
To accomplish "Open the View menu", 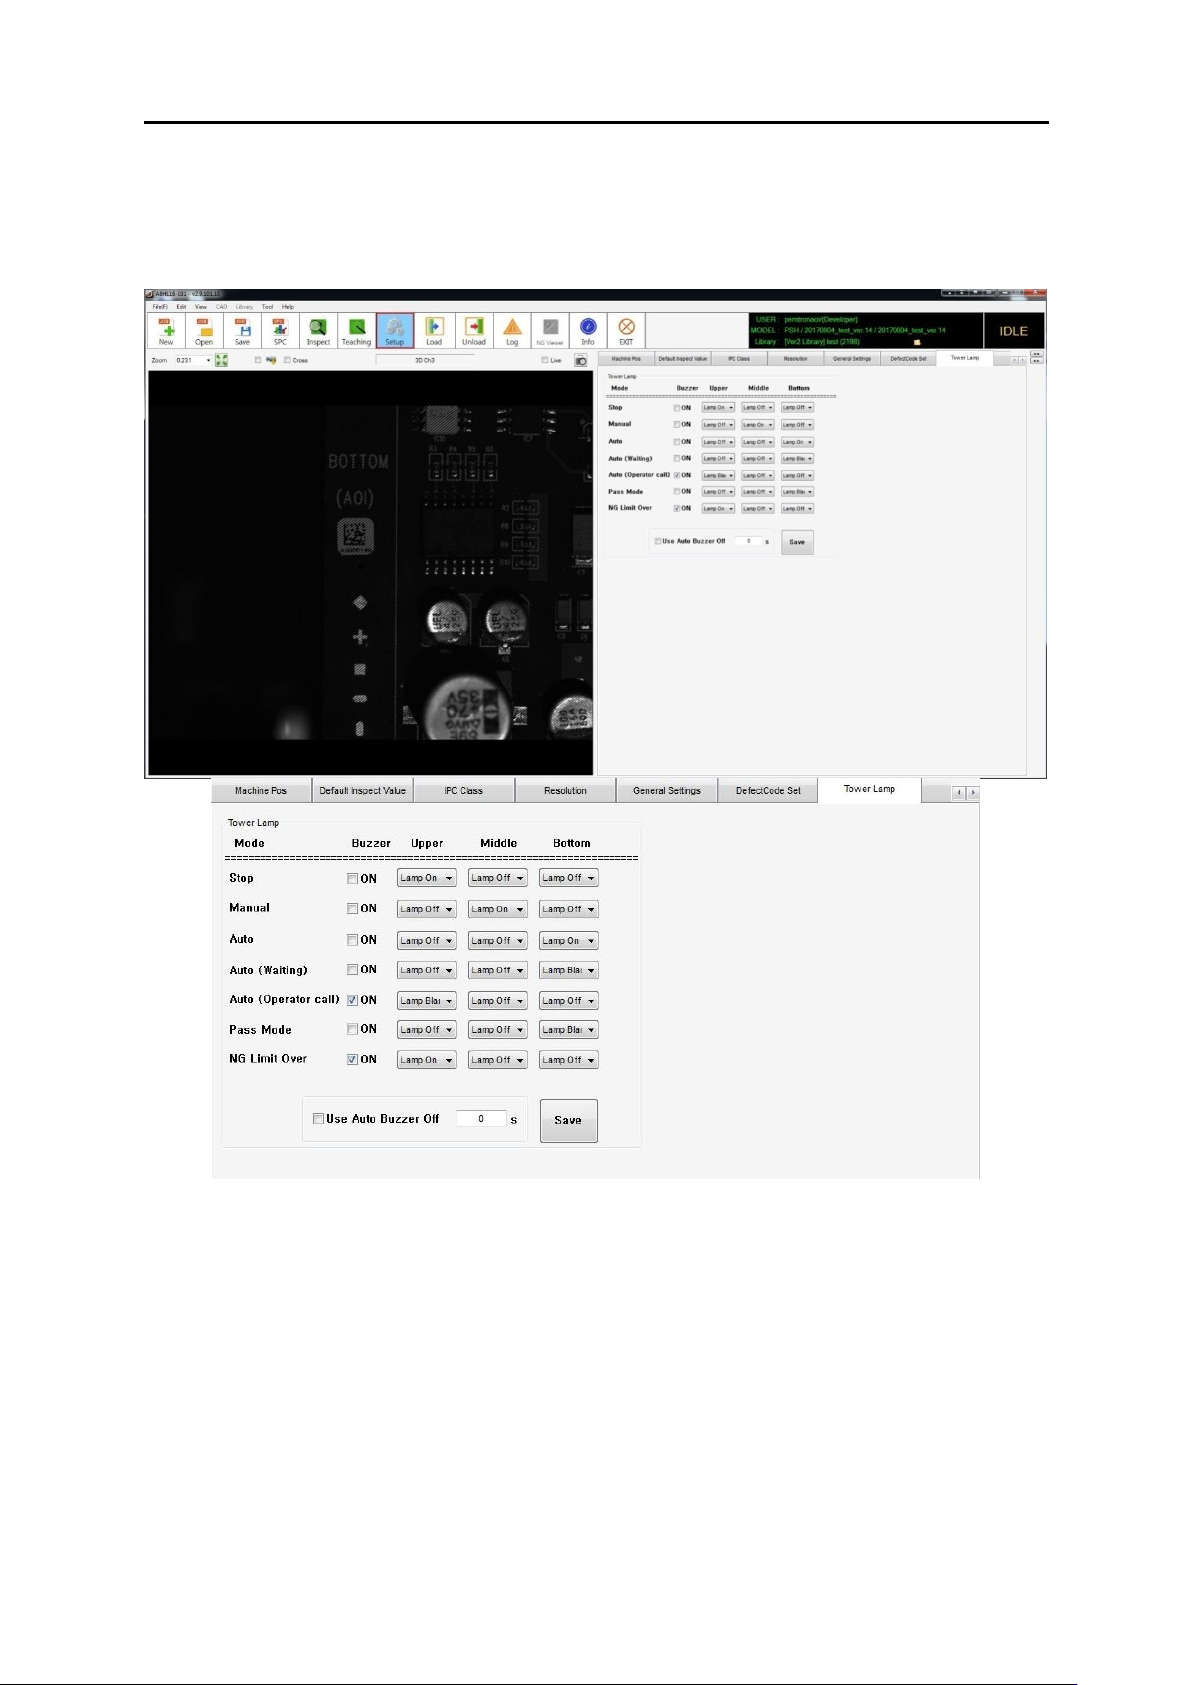I will click(x=201, y=307).
